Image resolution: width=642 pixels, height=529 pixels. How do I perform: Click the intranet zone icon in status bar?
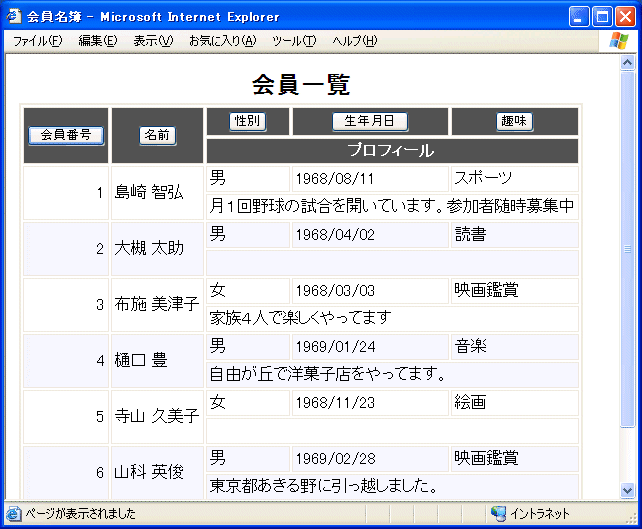coord(498,513)
